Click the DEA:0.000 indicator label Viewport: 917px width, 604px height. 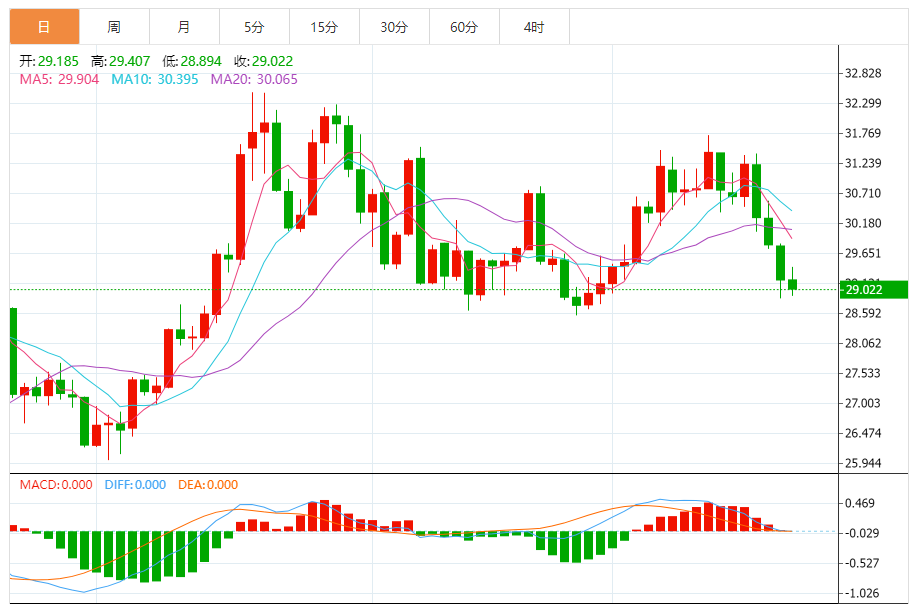coord(208,485)
